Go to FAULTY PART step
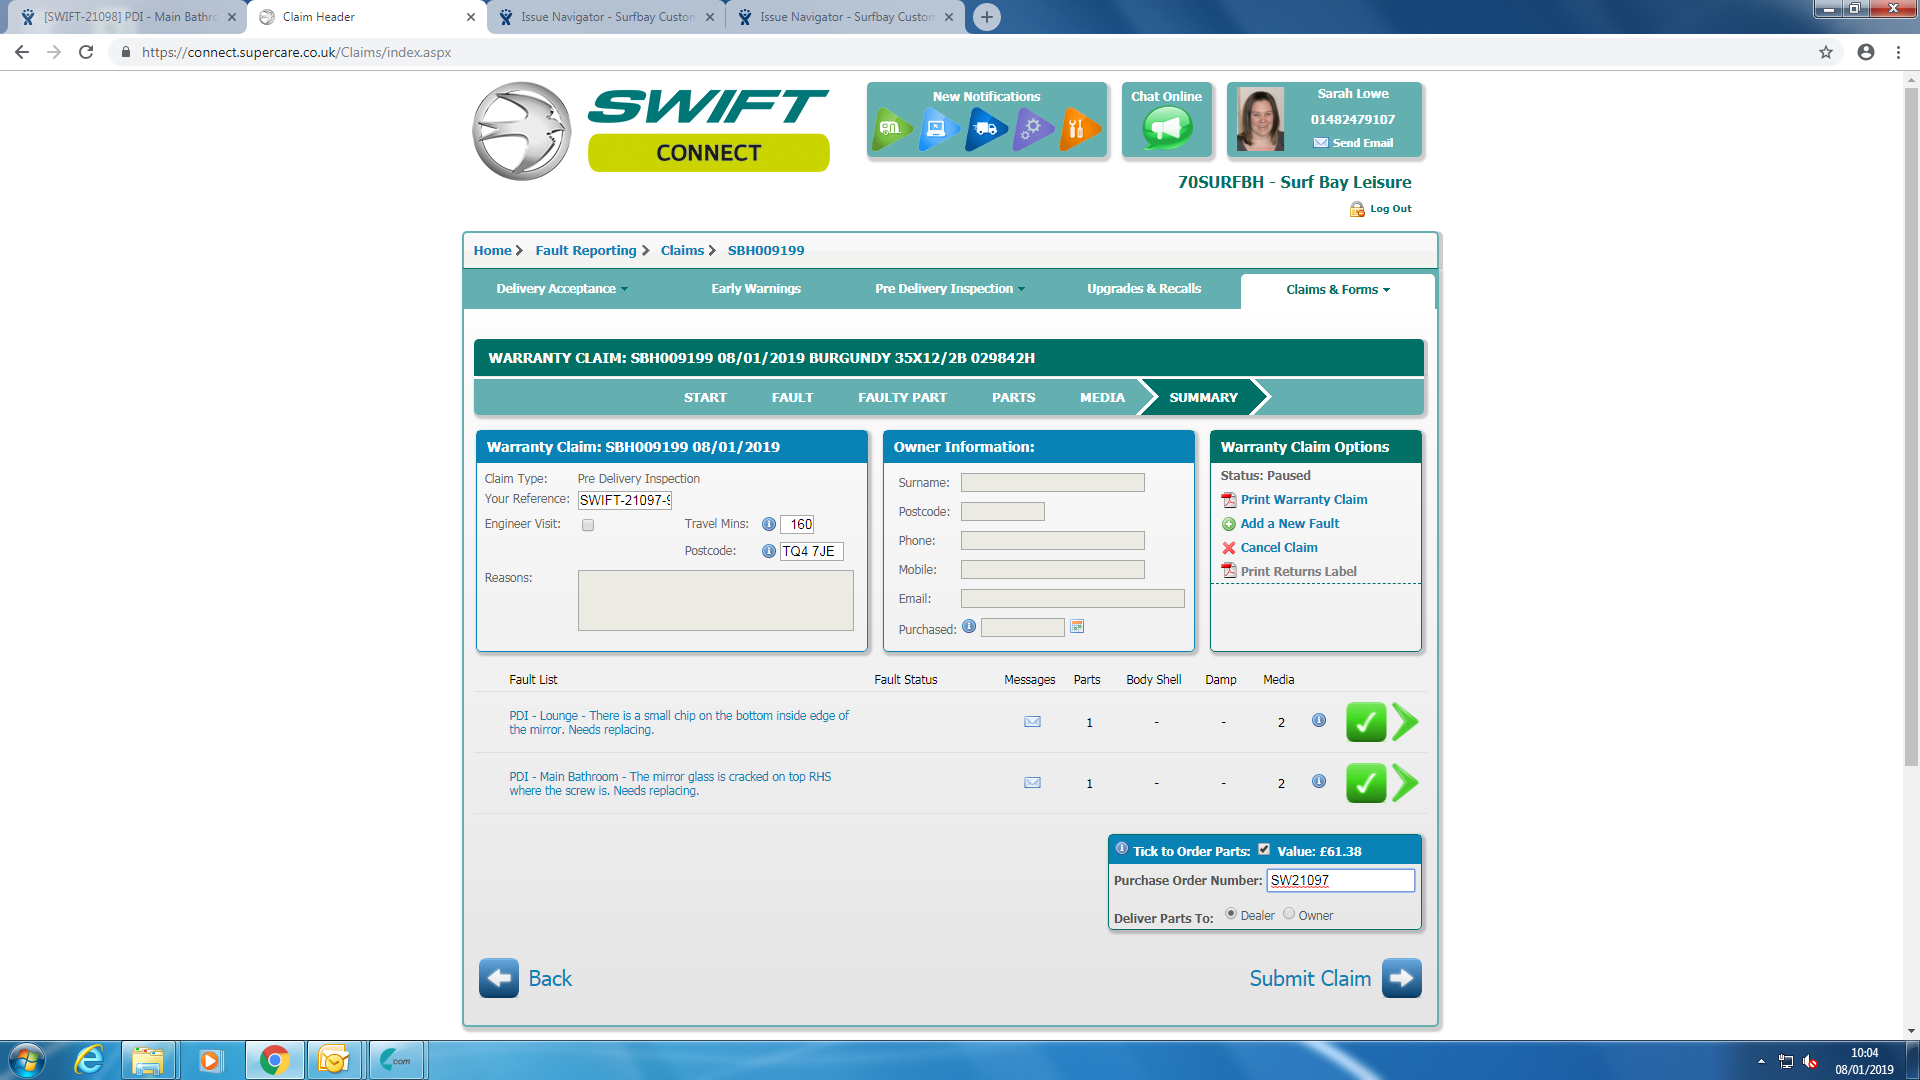Viewport: 1920px width, 1080px height. click(x=902, y=398)
